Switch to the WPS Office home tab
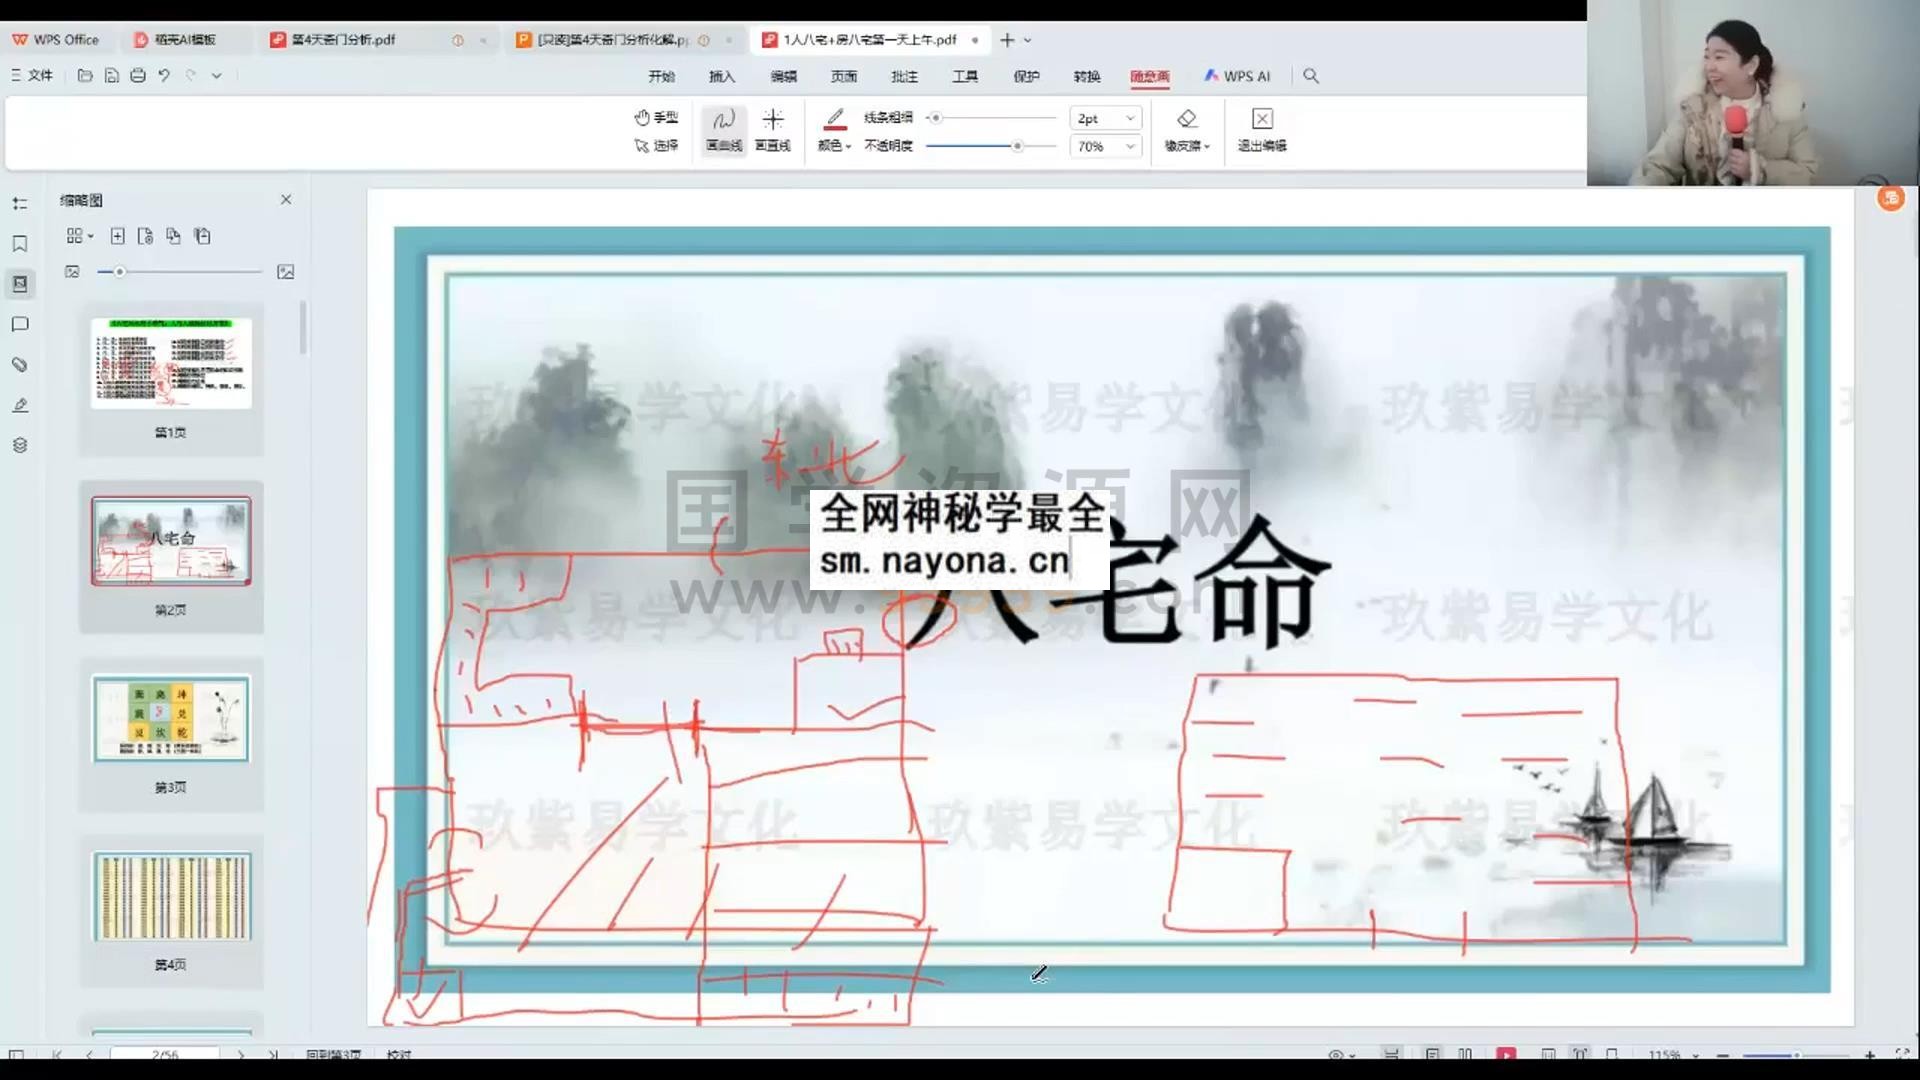 pos(56,40)
